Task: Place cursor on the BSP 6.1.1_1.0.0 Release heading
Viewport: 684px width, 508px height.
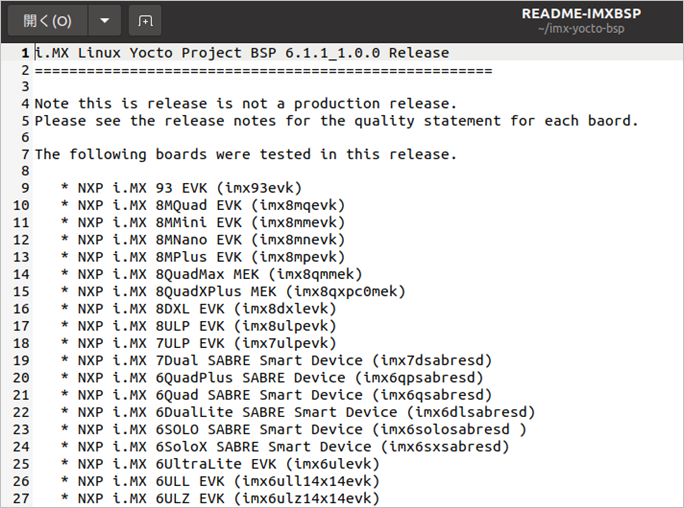Action: coord(242,53)
